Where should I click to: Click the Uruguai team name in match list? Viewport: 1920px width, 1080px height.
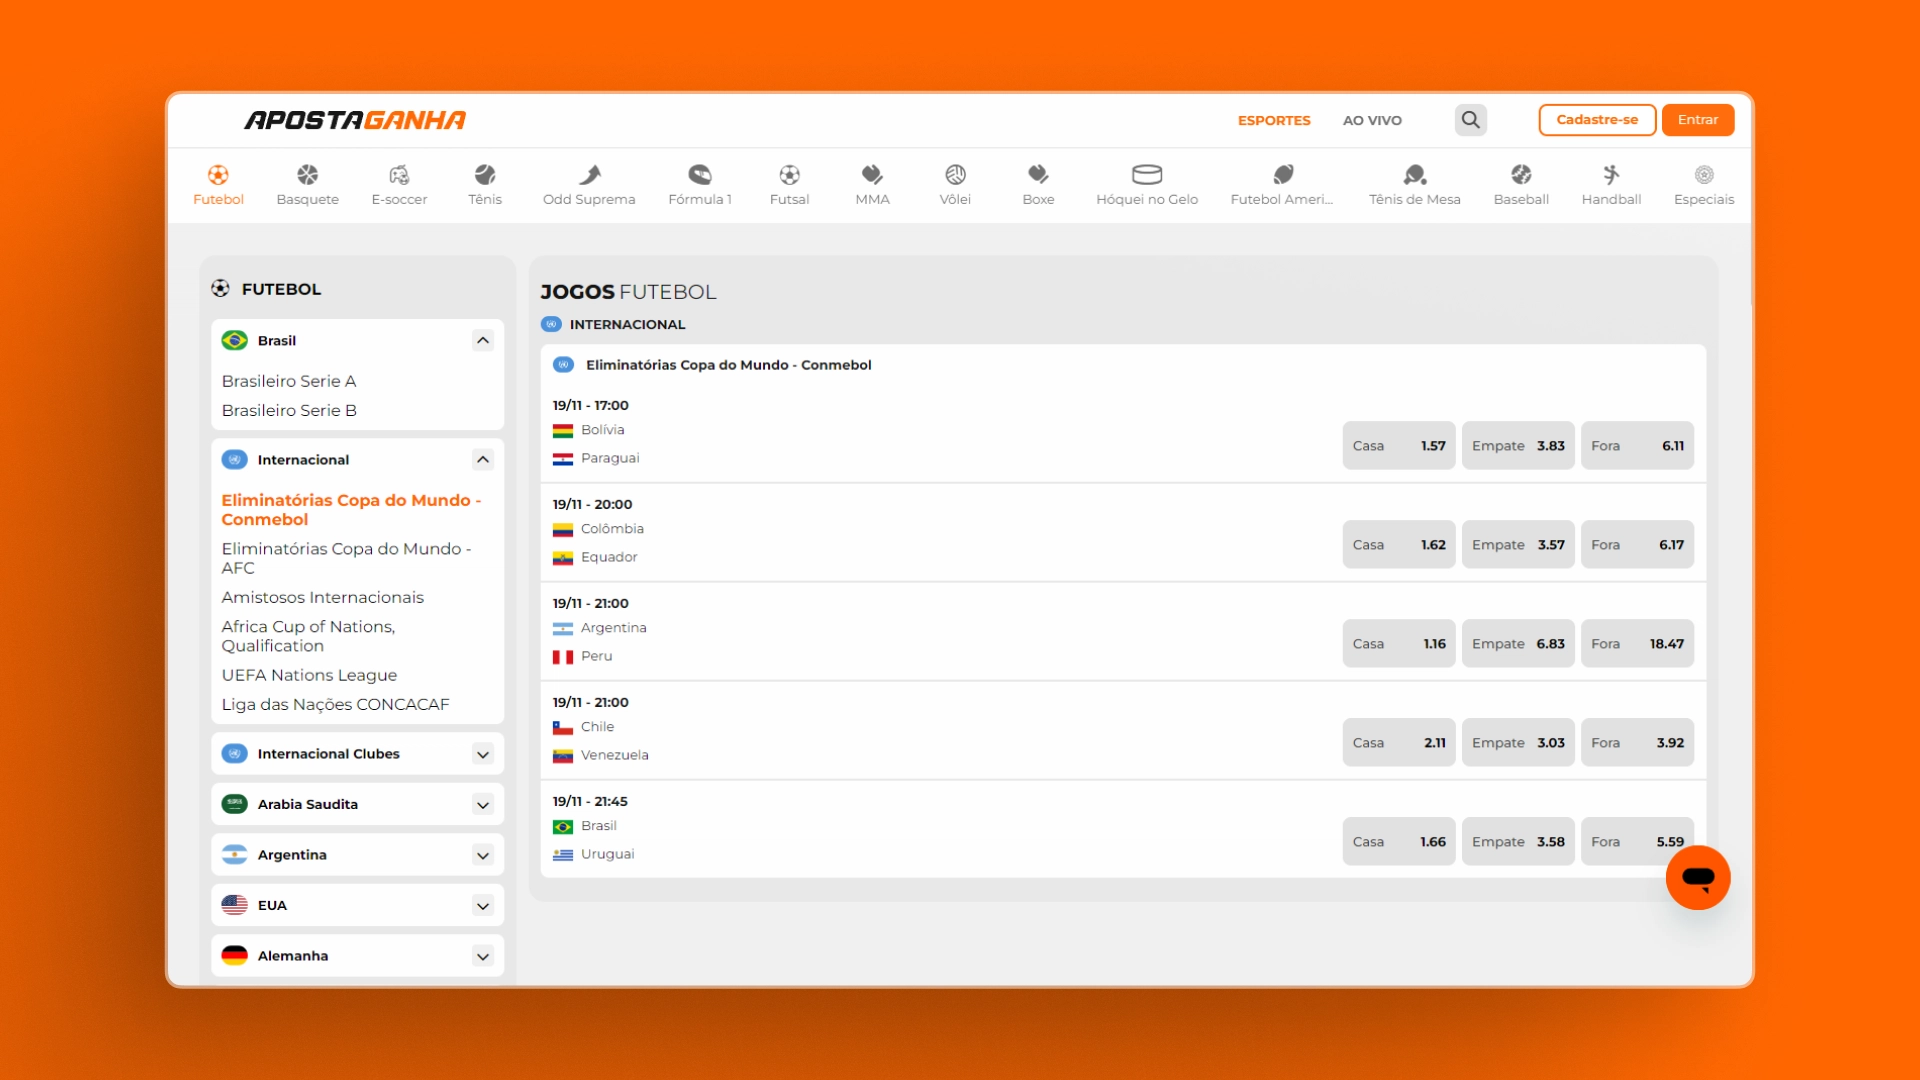point(607,854)
